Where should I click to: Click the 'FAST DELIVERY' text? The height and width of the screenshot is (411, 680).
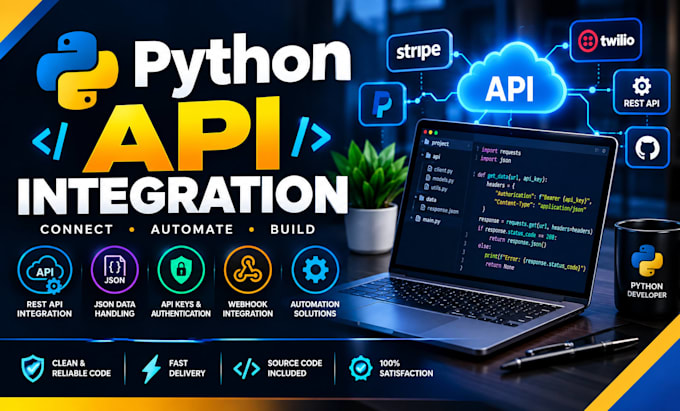pyautogui.click(x=187, y=368)
